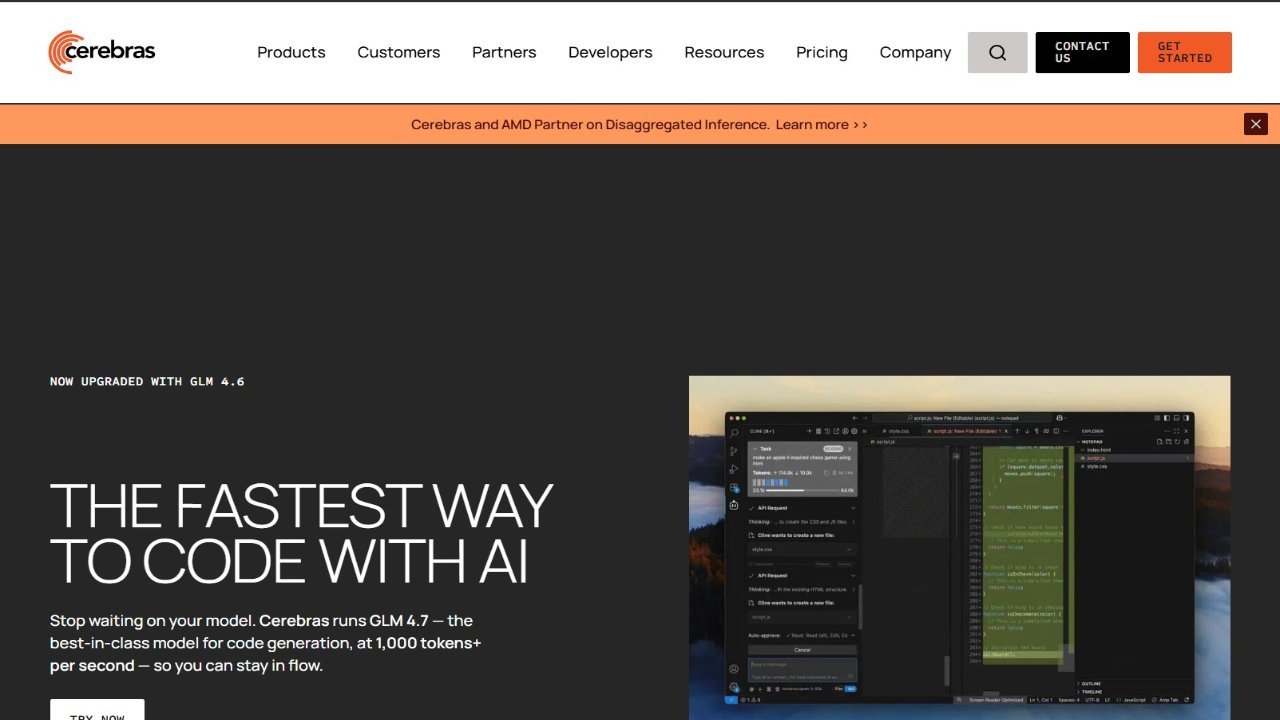
Task: Click the 'Stop waiting on your model' paragraph
Action: (x=266, y=643)
